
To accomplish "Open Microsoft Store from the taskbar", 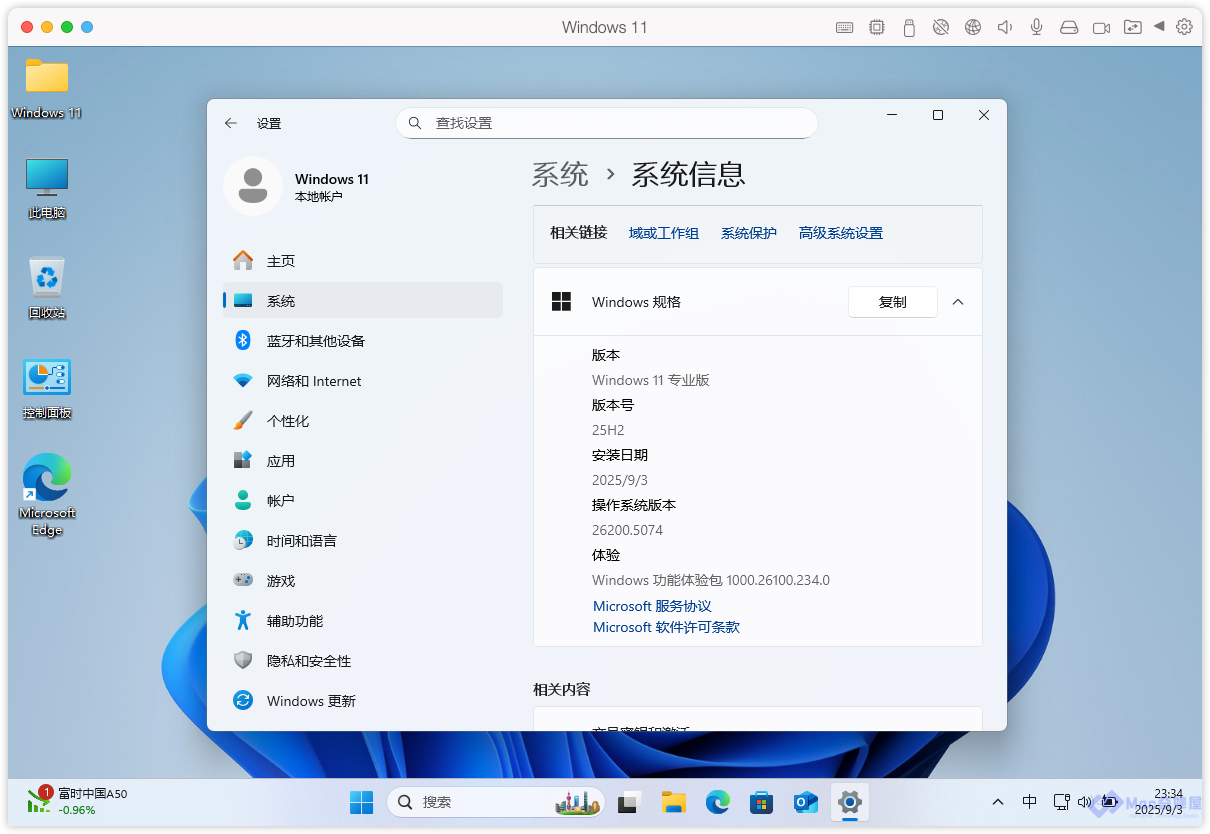I will pyautogui.click(x=761, y=802).
